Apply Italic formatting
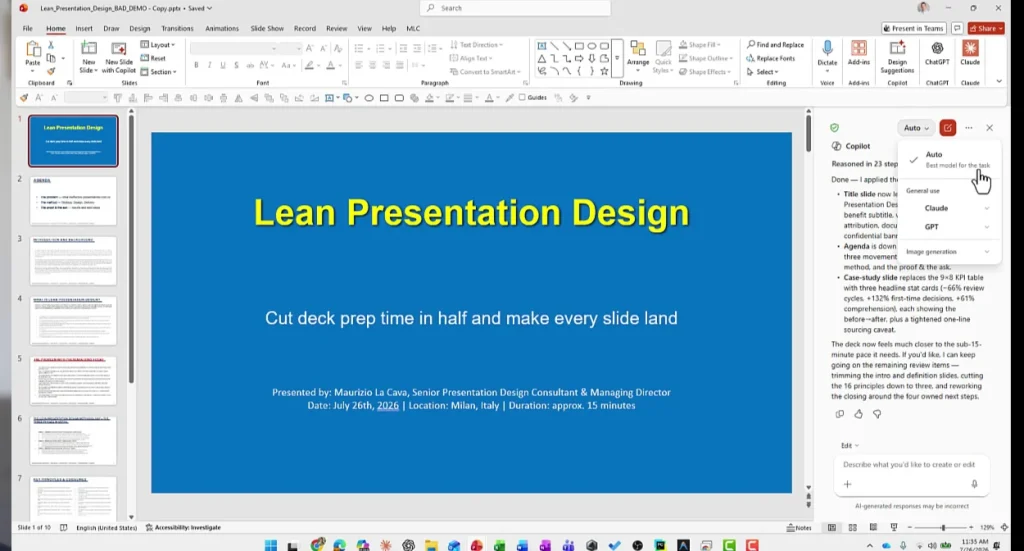Viewport: 1024px width, 551px height. coord(209,65)
